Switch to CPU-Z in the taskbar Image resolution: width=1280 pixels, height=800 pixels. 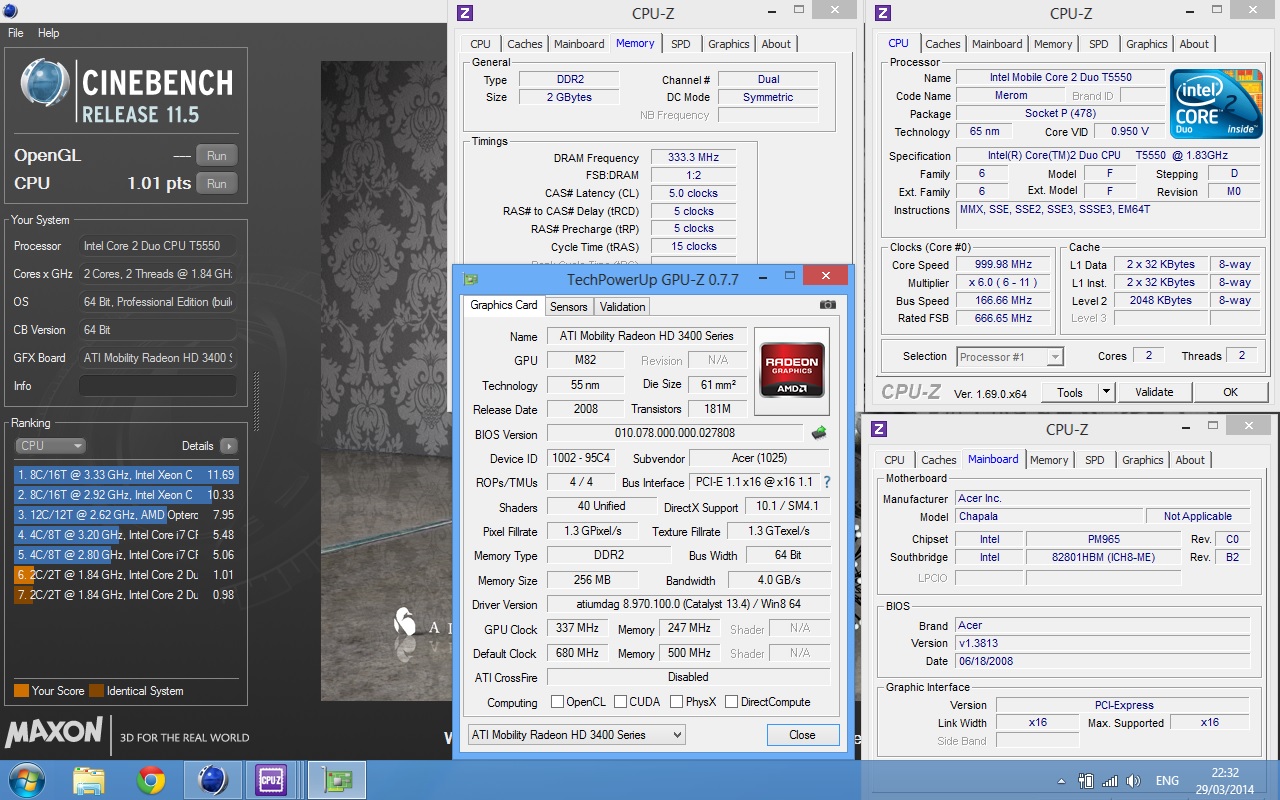click(x=272, y=780)
